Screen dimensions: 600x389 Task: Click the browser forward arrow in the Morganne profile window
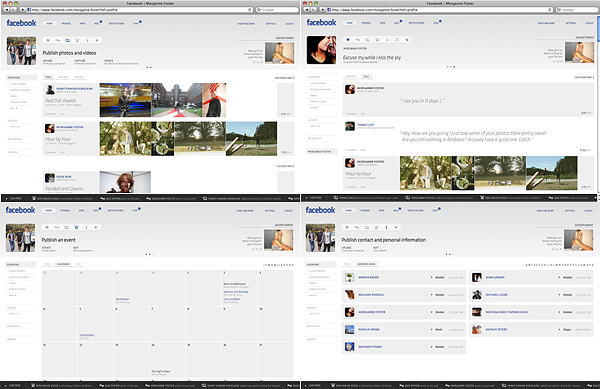tap(313, 9)
